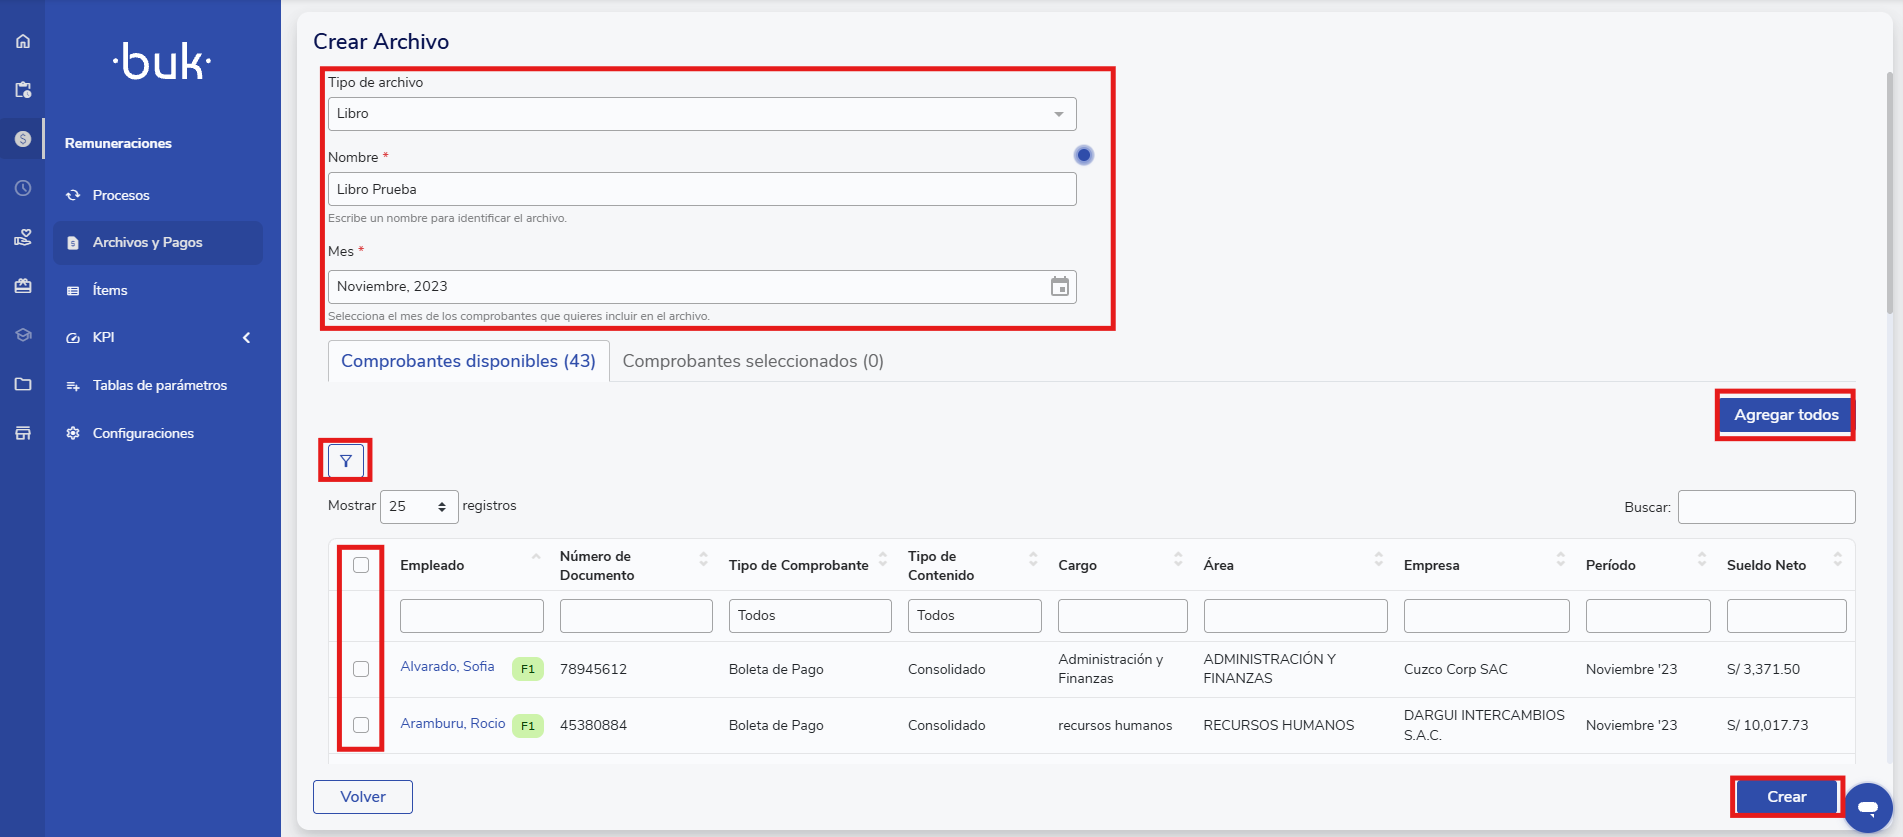The height and width of the screenshot is (837, 1903).
Task: Click the Agregar todos button
Action: (x=1785, y=415)
